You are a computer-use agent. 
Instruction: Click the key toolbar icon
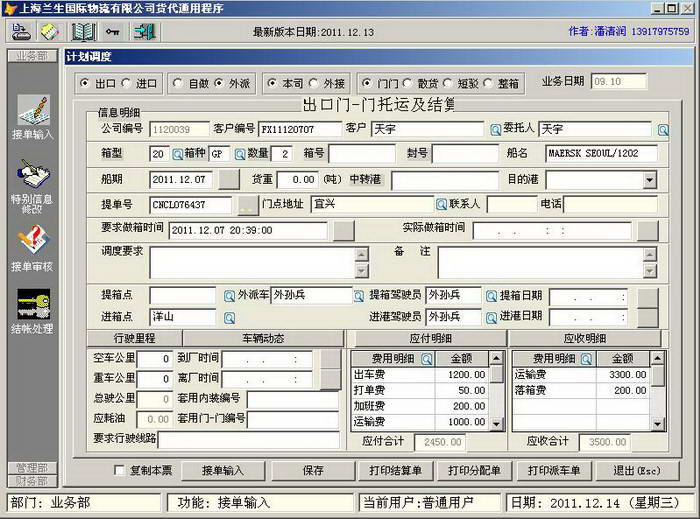pyautogui.click(x=112, y=32)
